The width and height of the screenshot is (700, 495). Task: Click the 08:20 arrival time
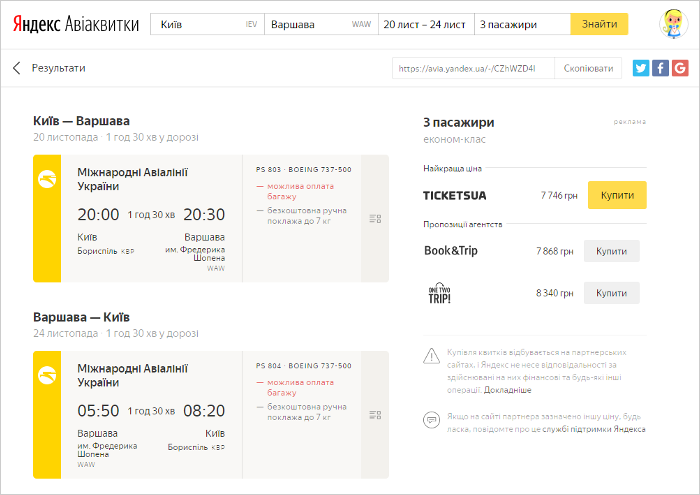pyautogui.click(x=204, y=411)
